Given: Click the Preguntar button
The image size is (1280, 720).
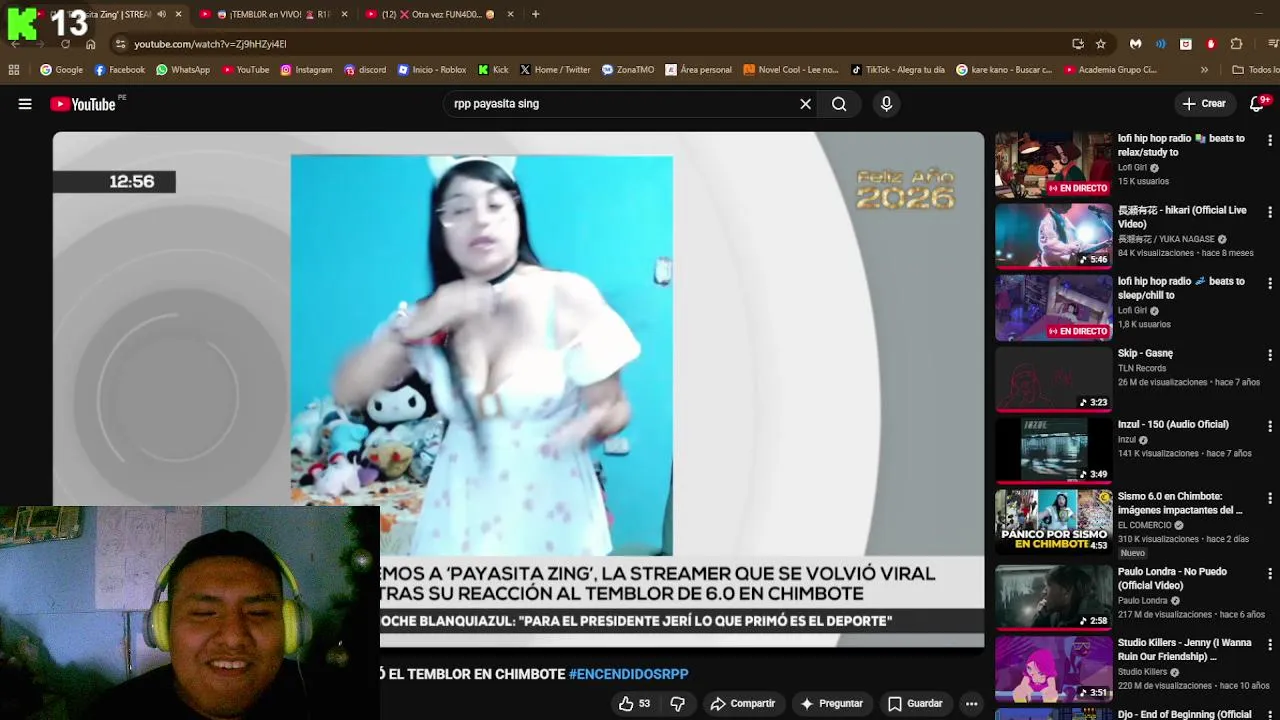Looking at the screenshot, I should click(831, 704).
